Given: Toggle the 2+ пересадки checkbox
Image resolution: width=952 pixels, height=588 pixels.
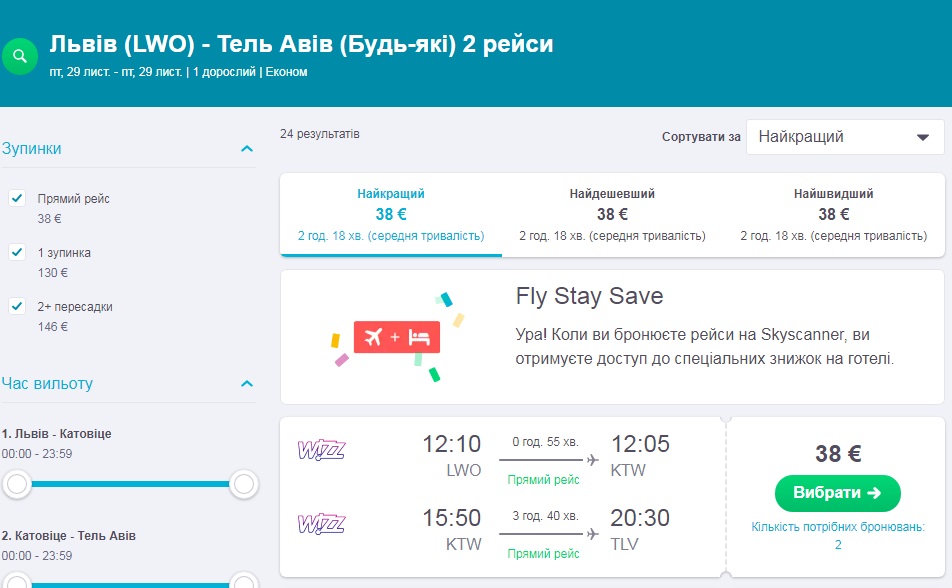Looking at the screenshot, I should point(17,306).
